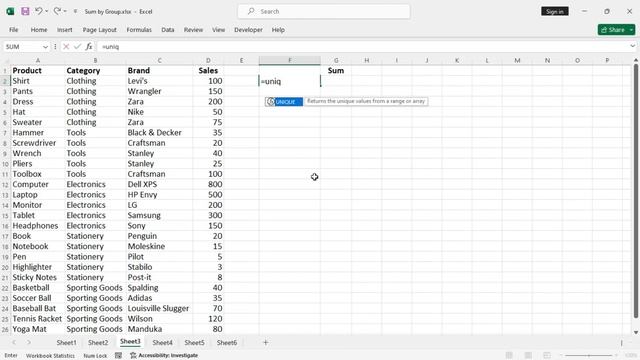
Task: Expand the Name Box dropdown
Action: coord(45,47)
